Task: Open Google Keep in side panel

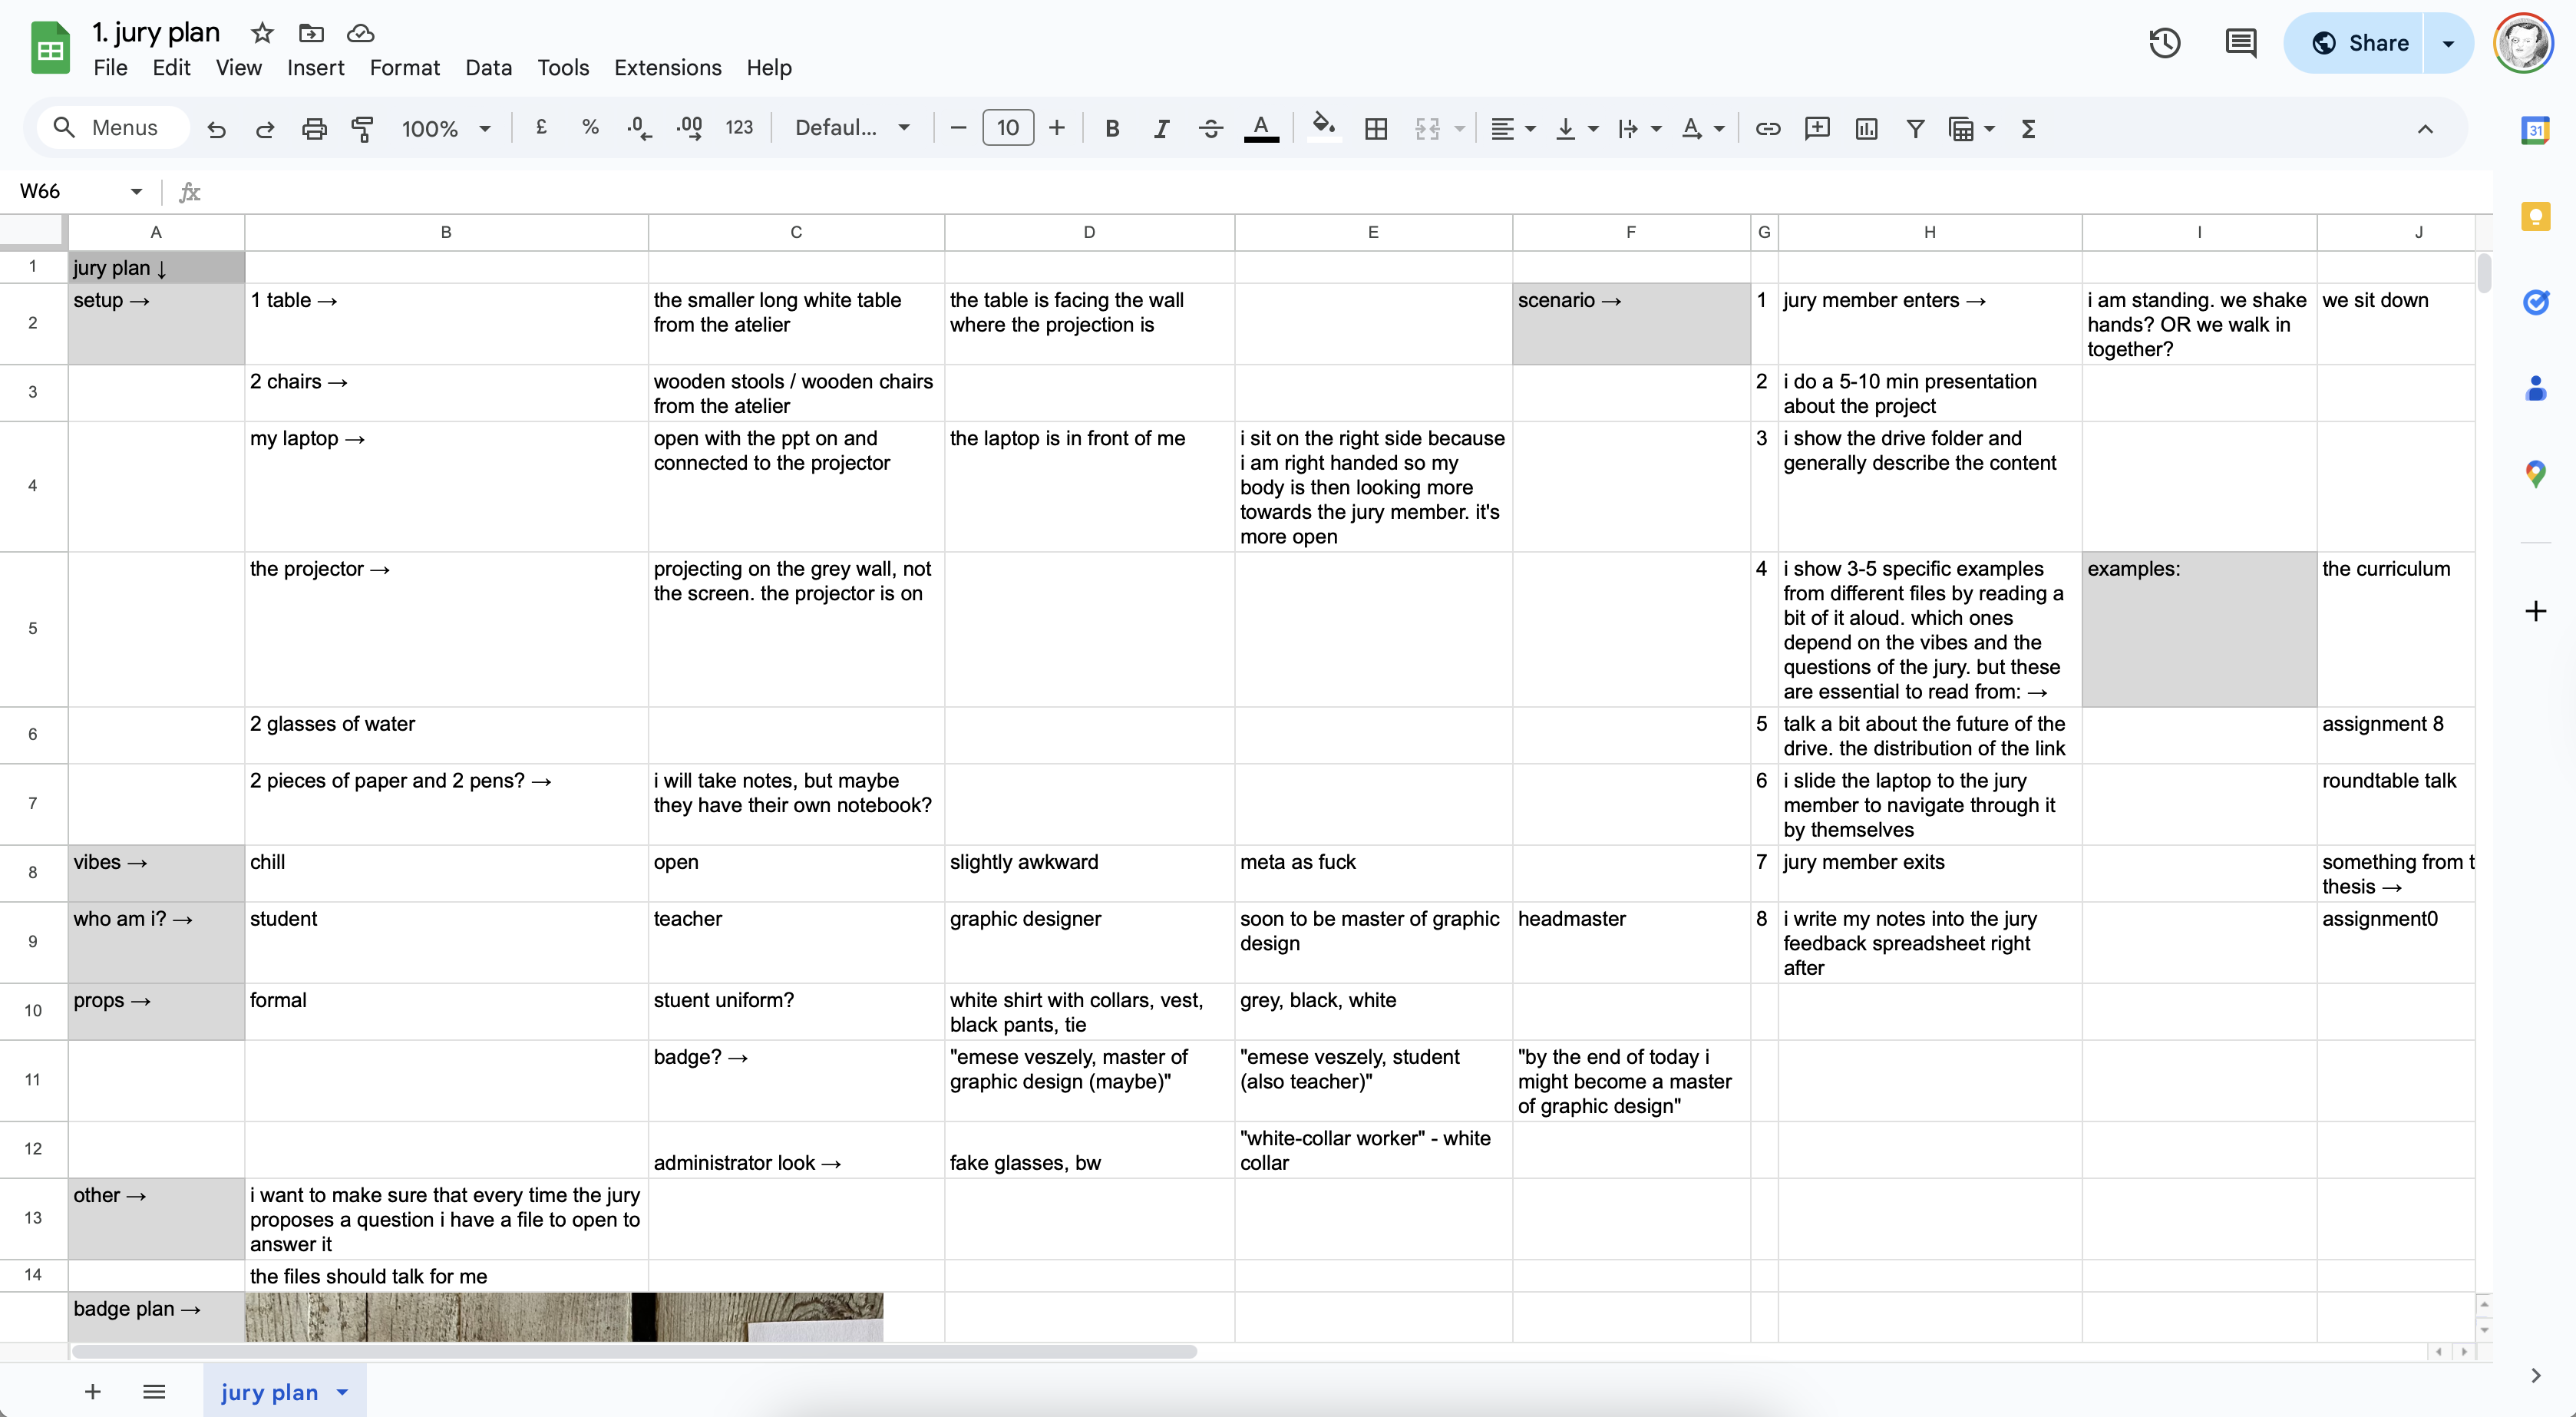Action: click(x=2535, y=216)
